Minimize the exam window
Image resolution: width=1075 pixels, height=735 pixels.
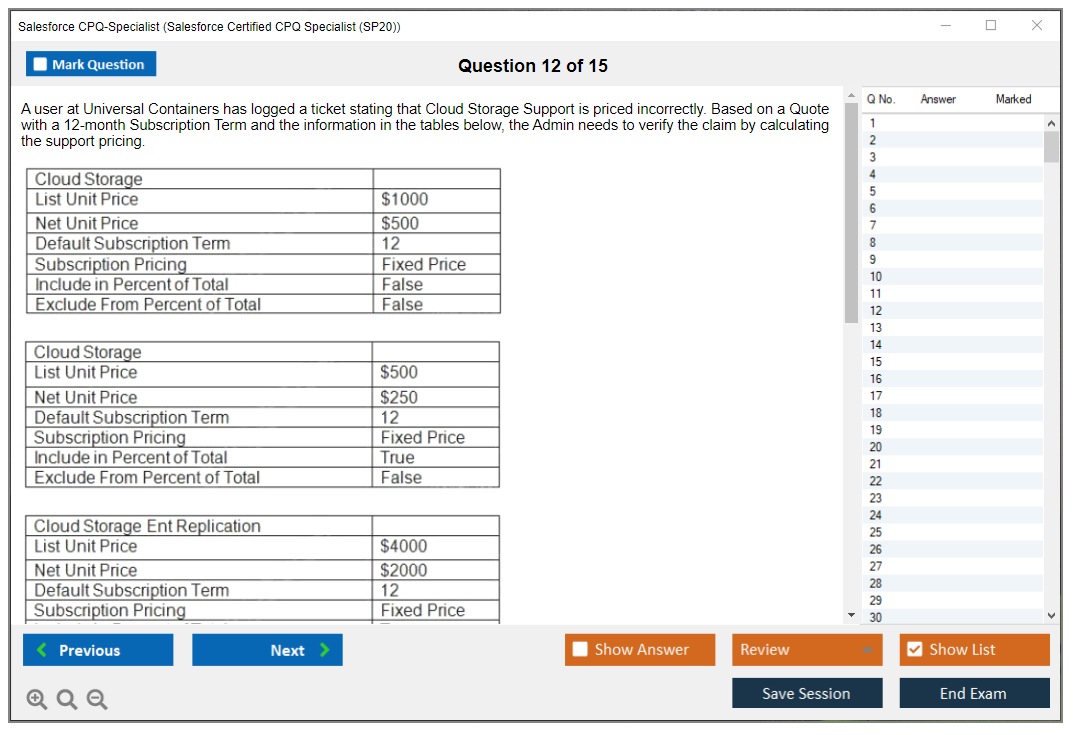pyautogui.click(x=946, y=26)
